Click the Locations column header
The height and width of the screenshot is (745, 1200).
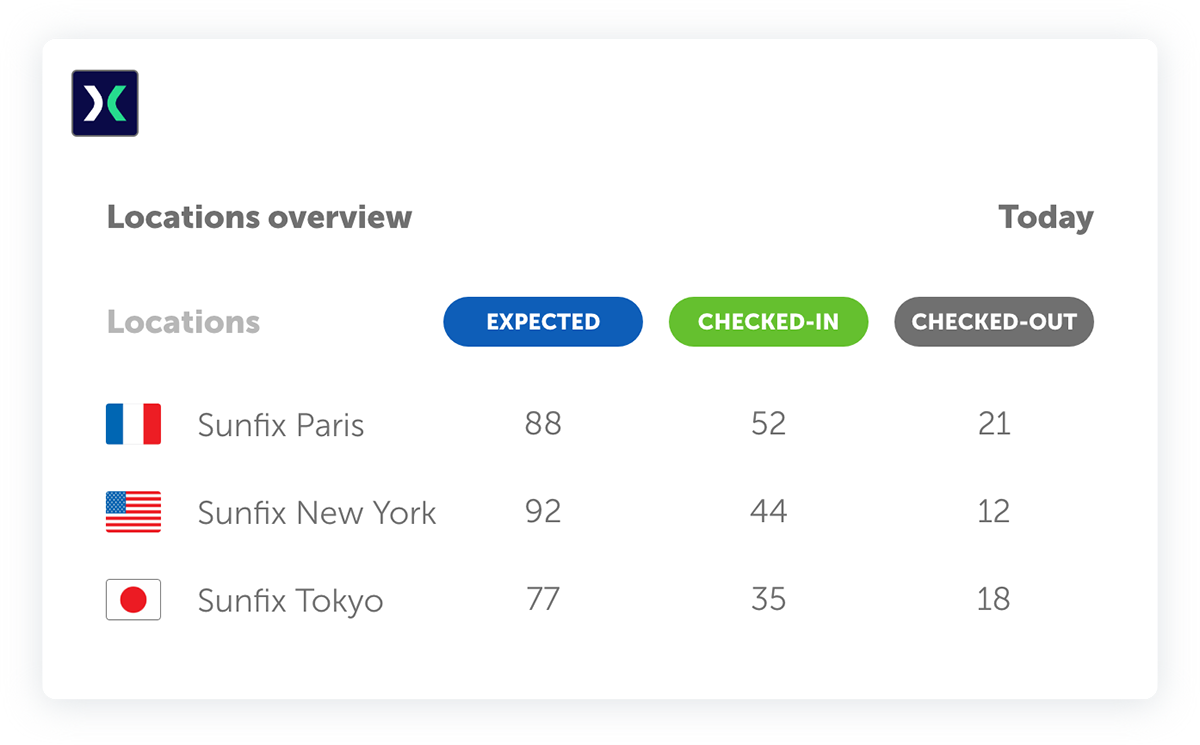pos(183,322)
